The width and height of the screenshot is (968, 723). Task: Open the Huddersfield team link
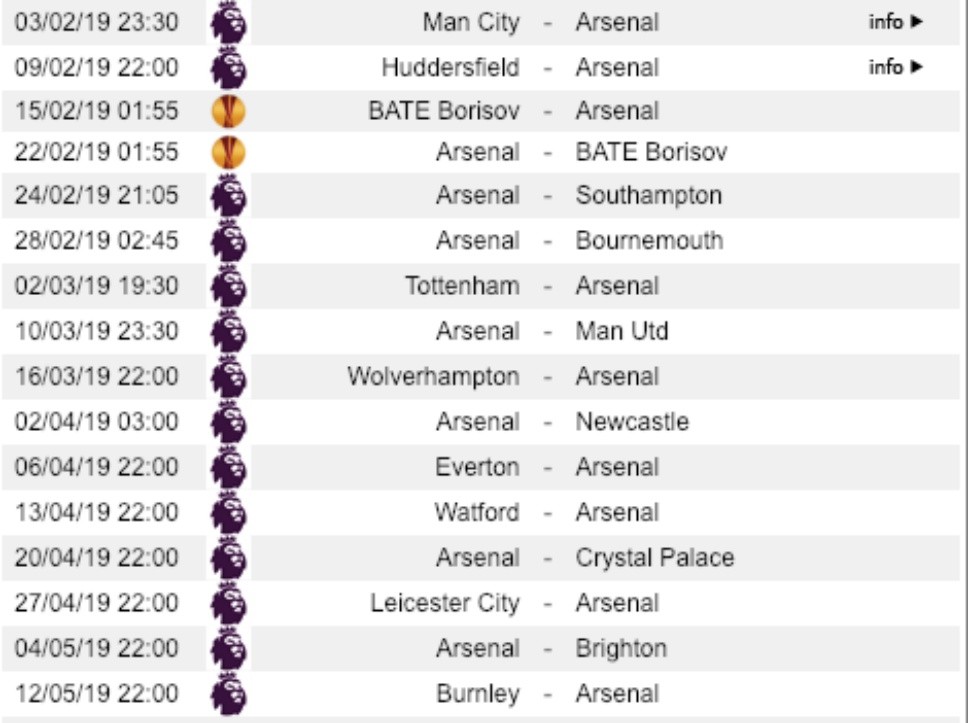coord(450,68)
